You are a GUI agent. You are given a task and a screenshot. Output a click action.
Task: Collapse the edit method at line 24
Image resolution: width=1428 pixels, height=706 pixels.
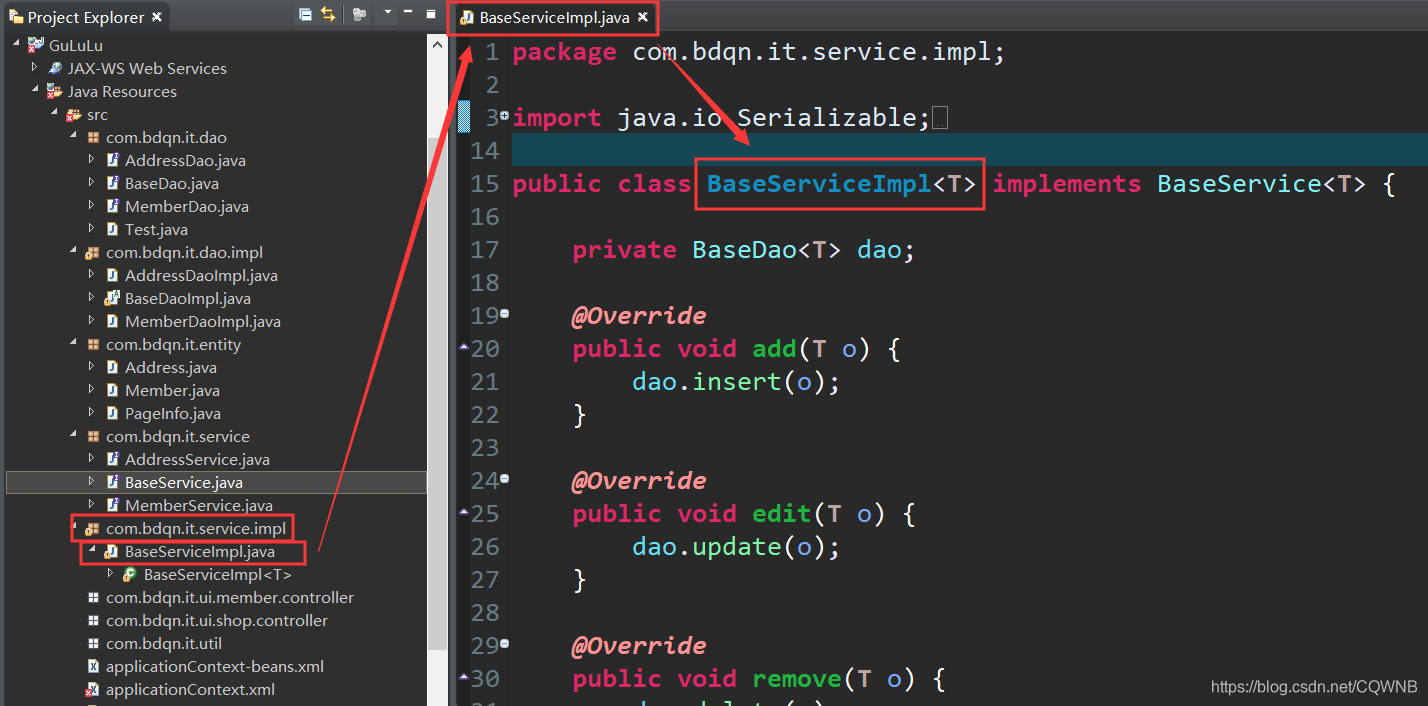[x=504, y=479]
